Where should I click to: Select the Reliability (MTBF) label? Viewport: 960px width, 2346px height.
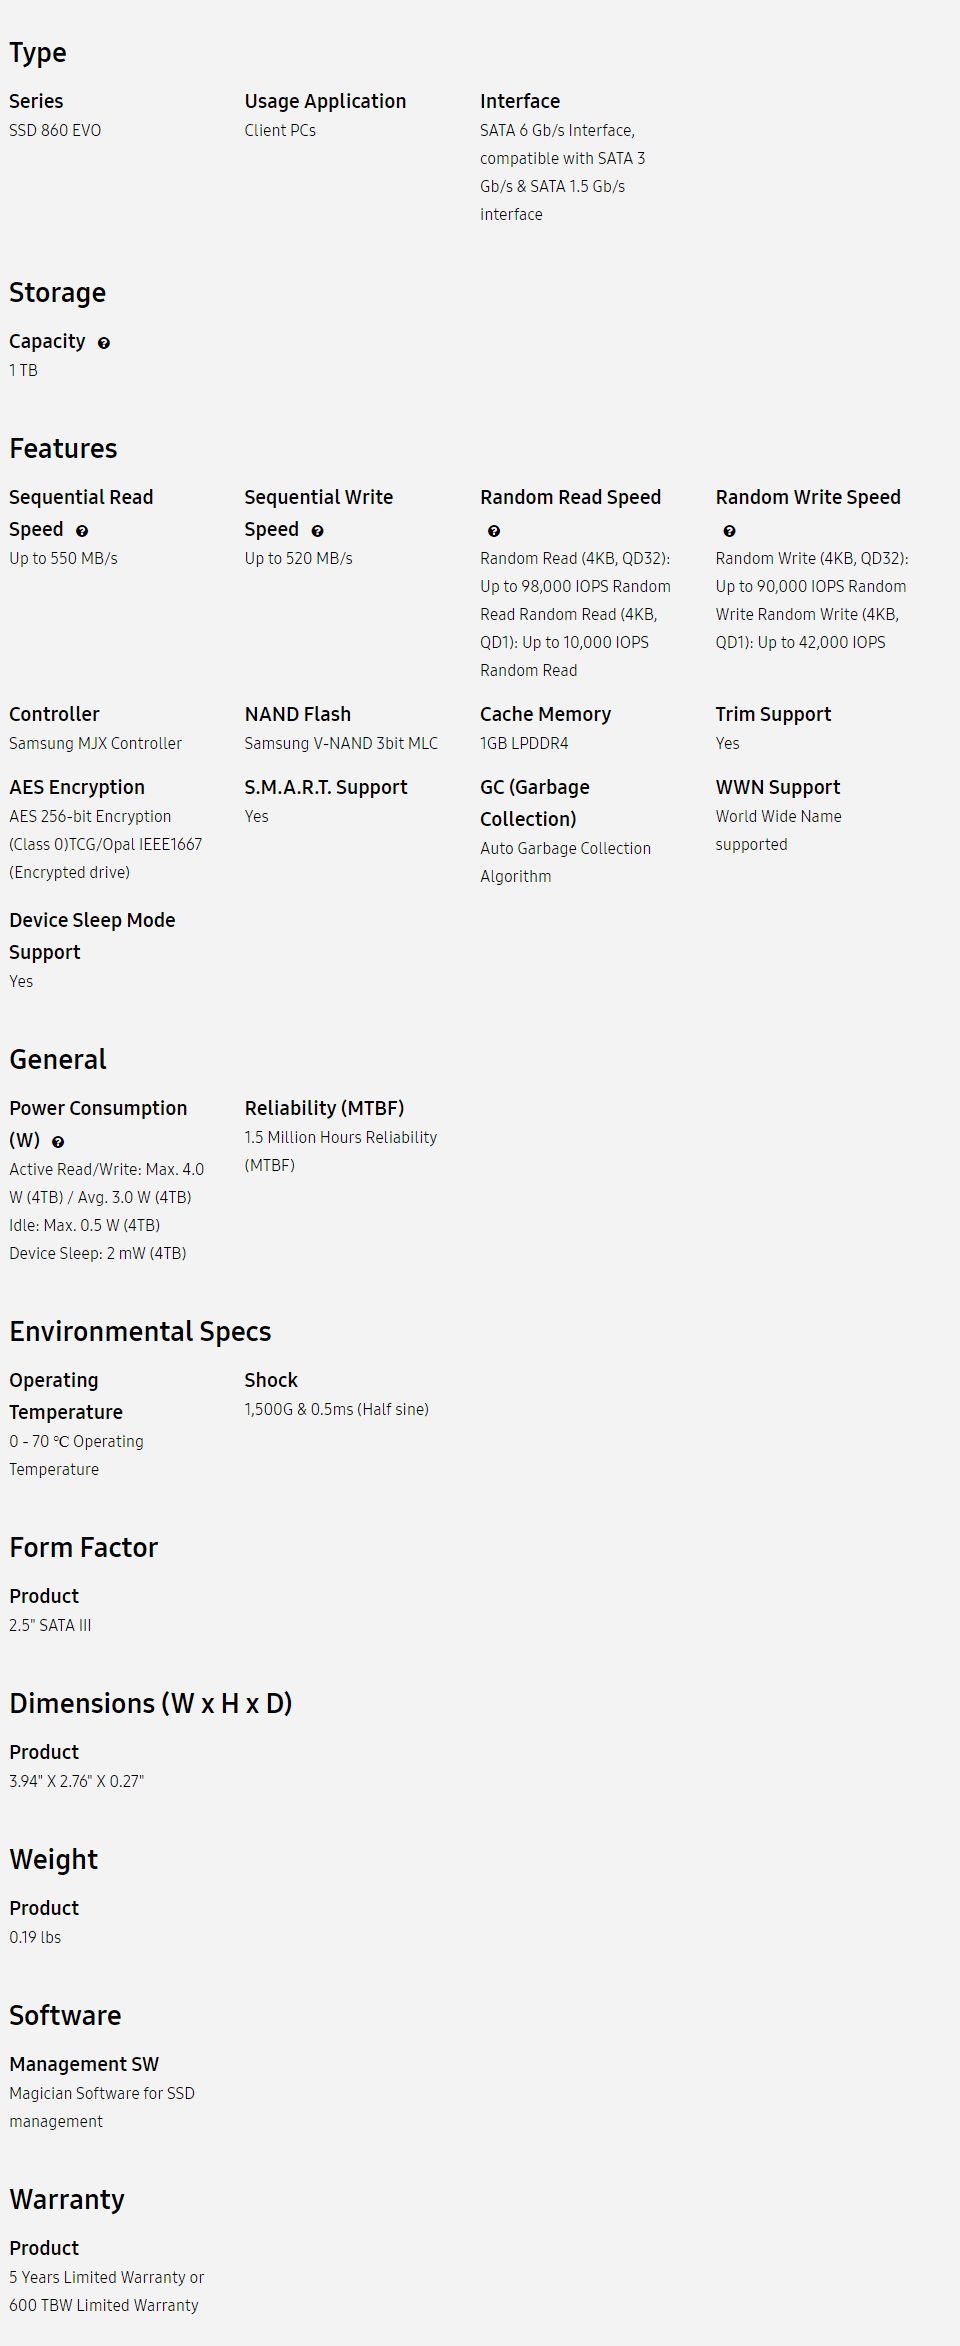[325, 1109]
